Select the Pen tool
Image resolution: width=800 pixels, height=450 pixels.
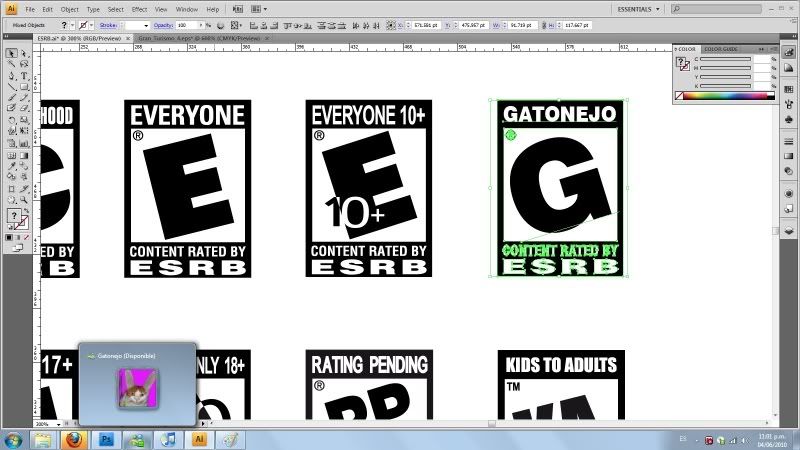(x=11, y=76)
